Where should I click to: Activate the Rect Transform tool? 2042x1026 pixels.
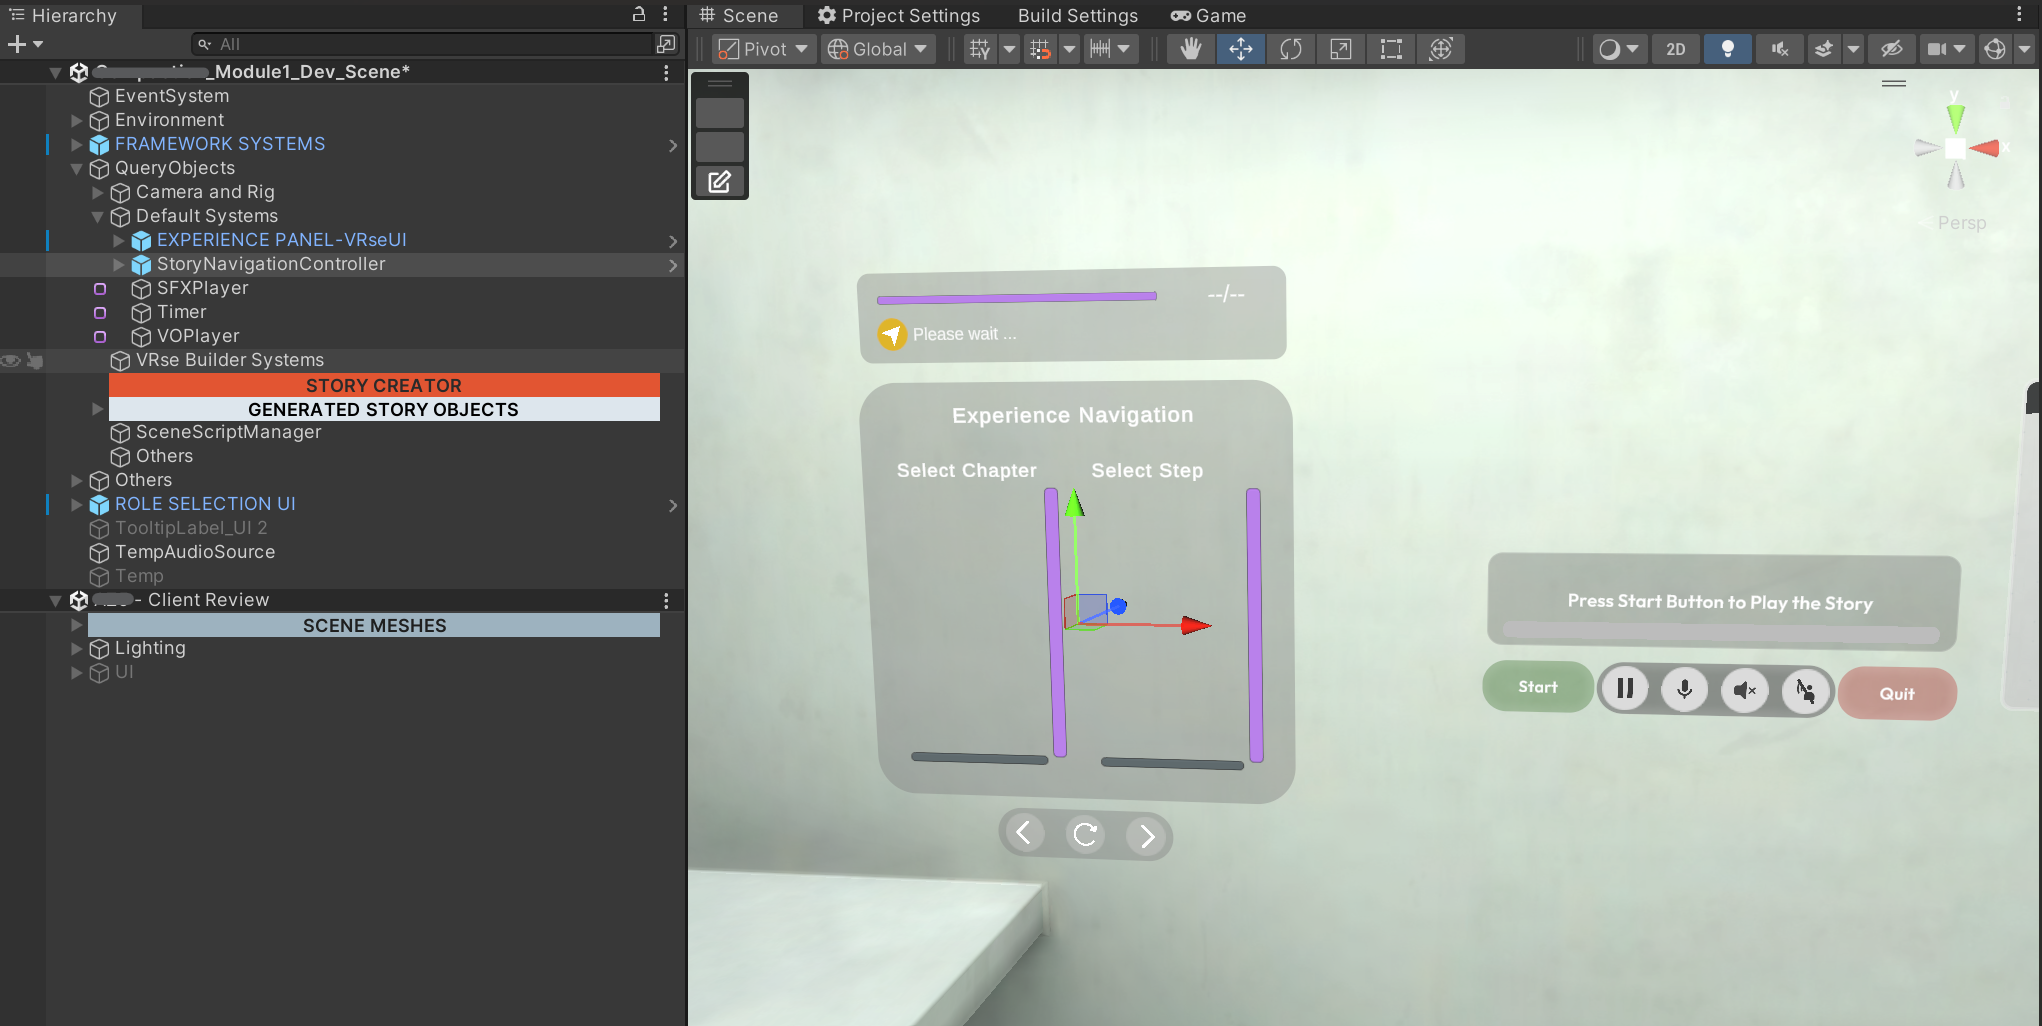(1391, 48)
